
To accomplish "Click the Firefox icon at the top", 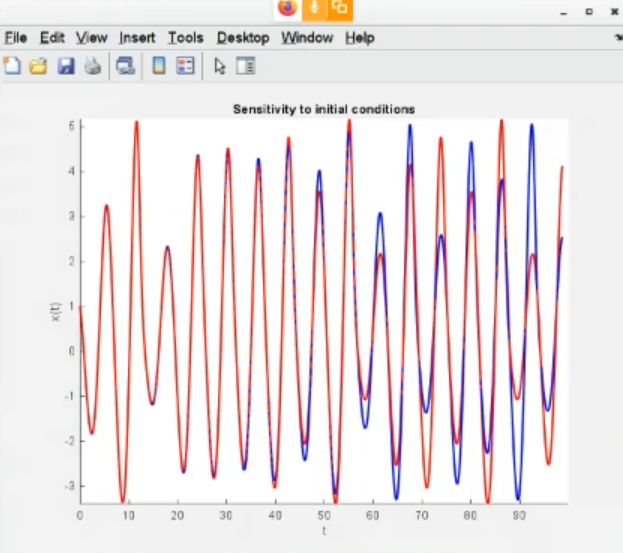I will coord(287,9).
